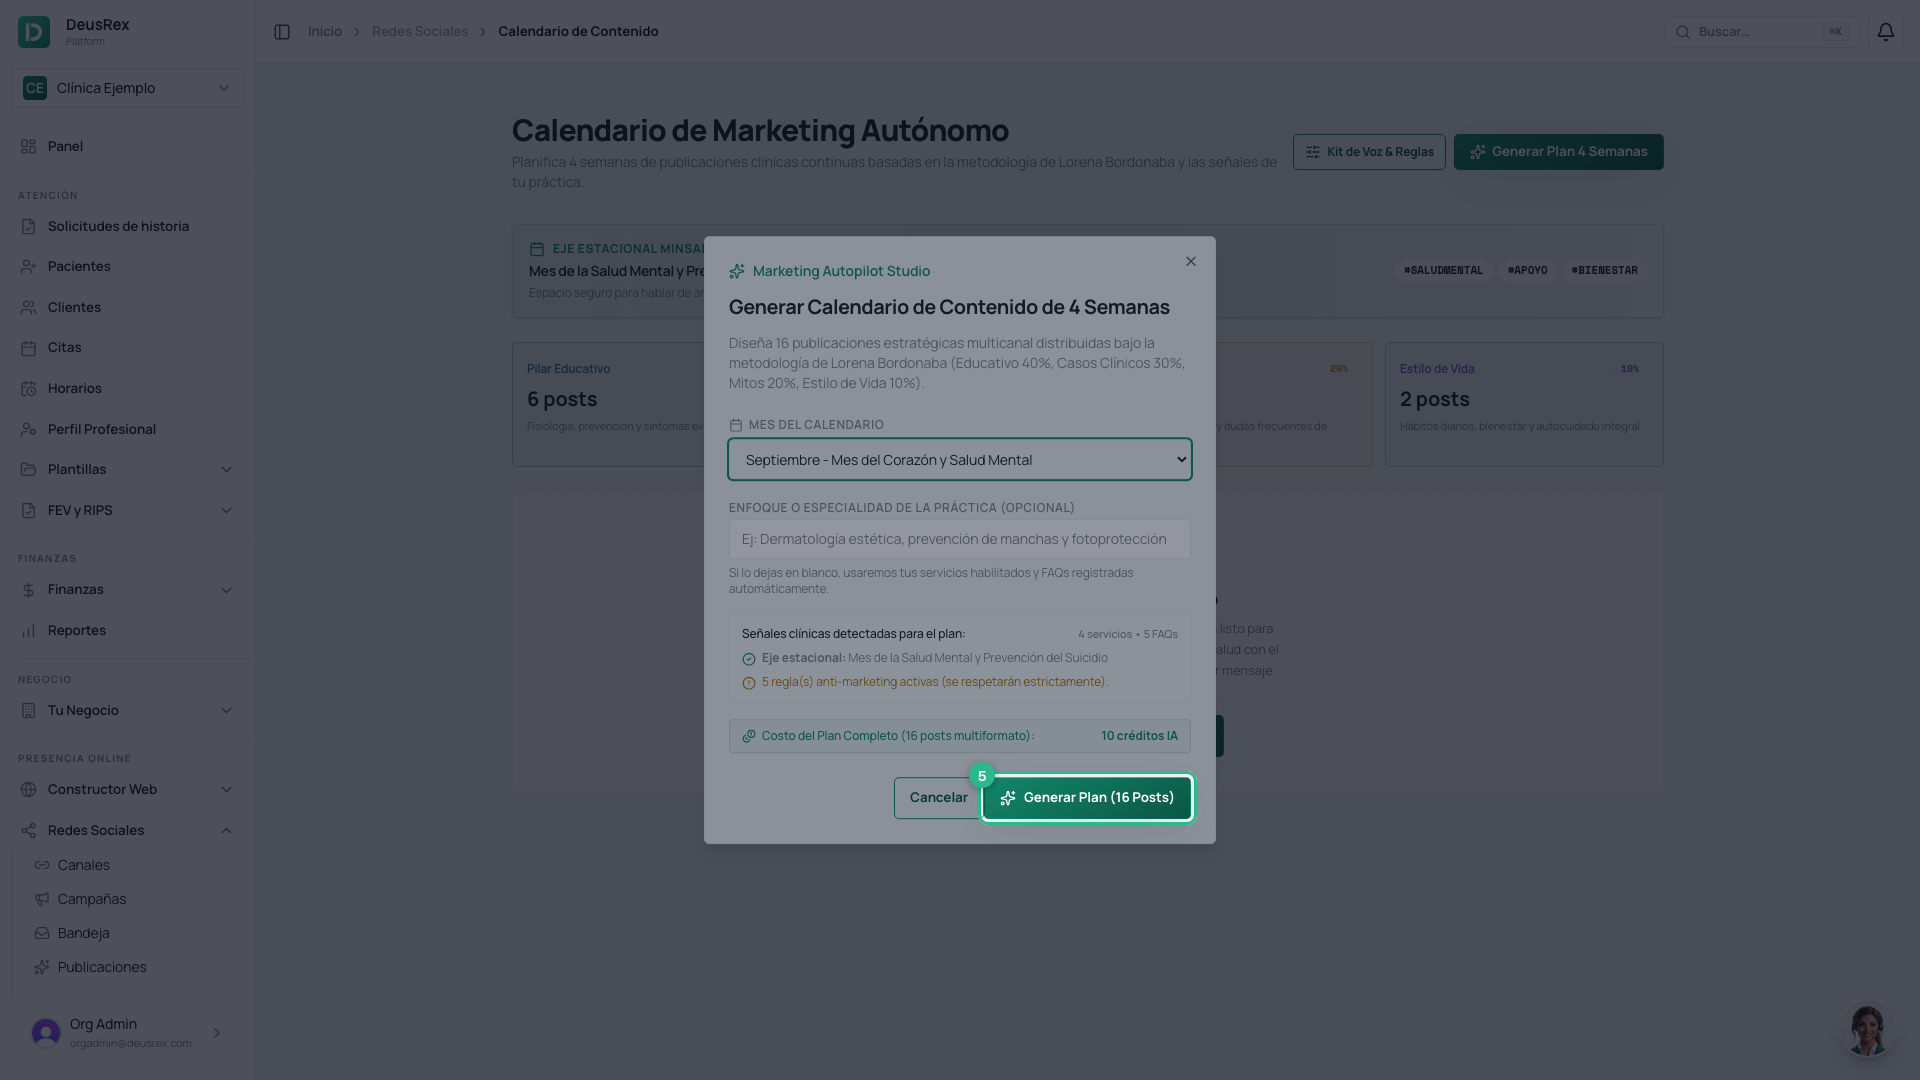Click the Pilar Educativo card title
The image size is (1920, 1080).
tap(568, 369)
